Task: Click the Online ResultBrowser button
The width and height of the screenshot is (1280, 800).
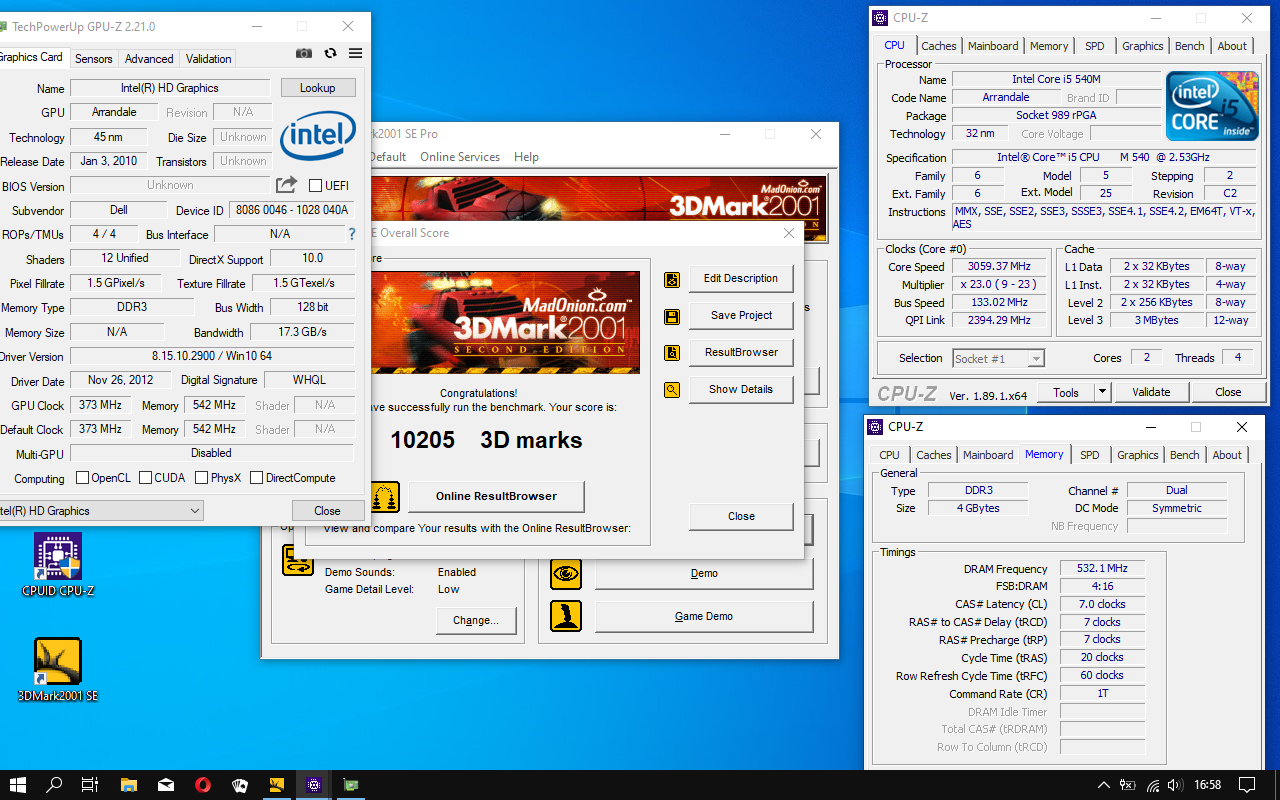Action: click(x=496, y=496)
